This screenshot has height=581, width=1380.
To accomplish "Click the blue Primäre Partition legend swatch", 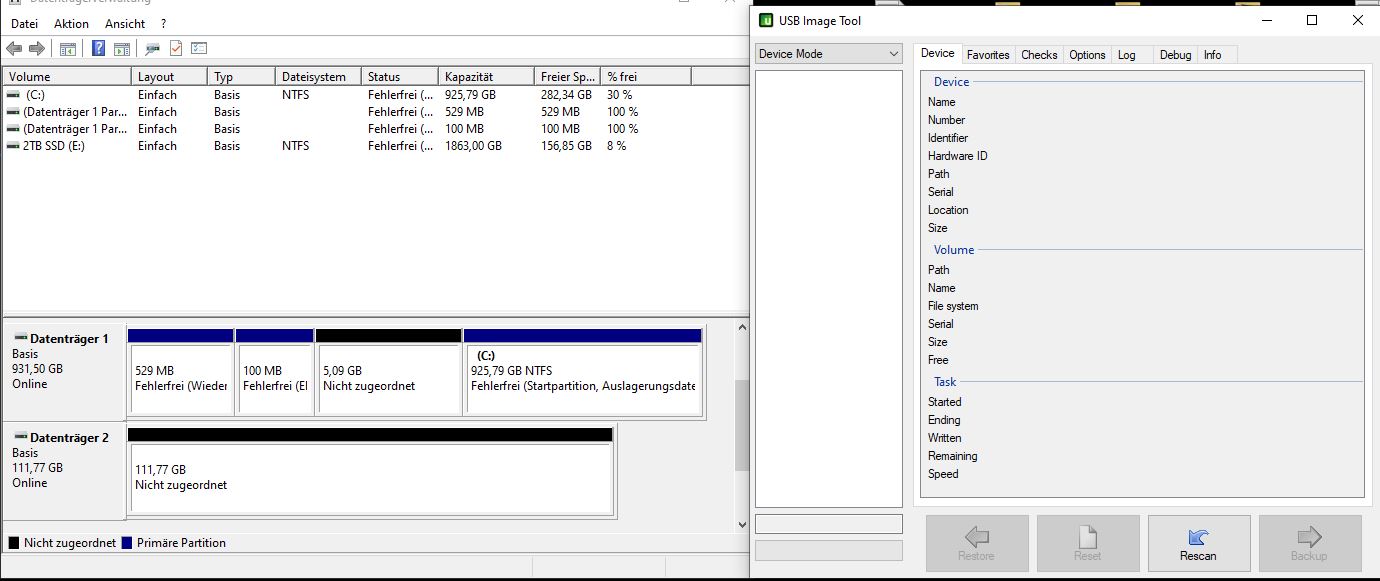I will (x=126, y=543).
